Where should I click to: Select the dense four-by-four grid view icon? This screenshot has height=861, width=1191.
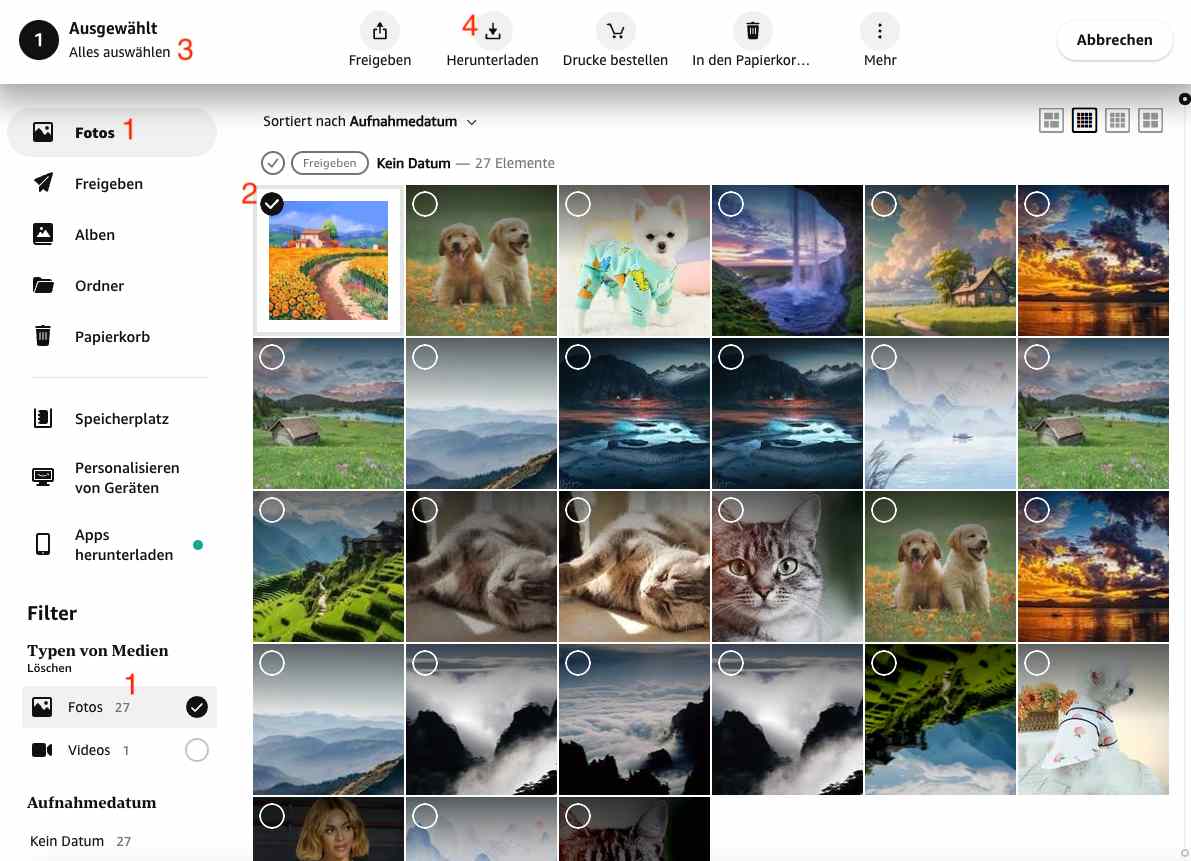coord(1085,120)
